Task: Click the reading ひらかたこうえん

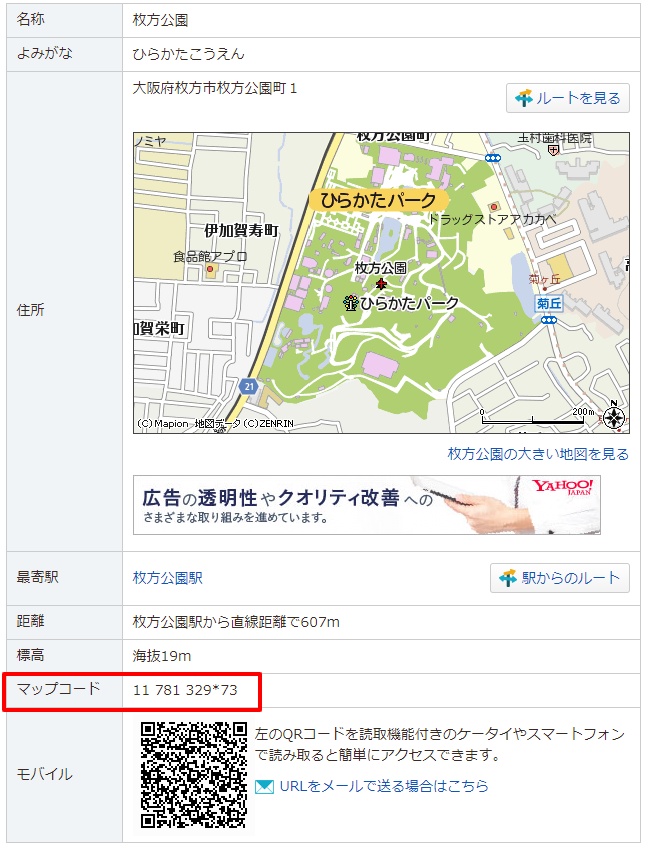Action: point(188,54)
